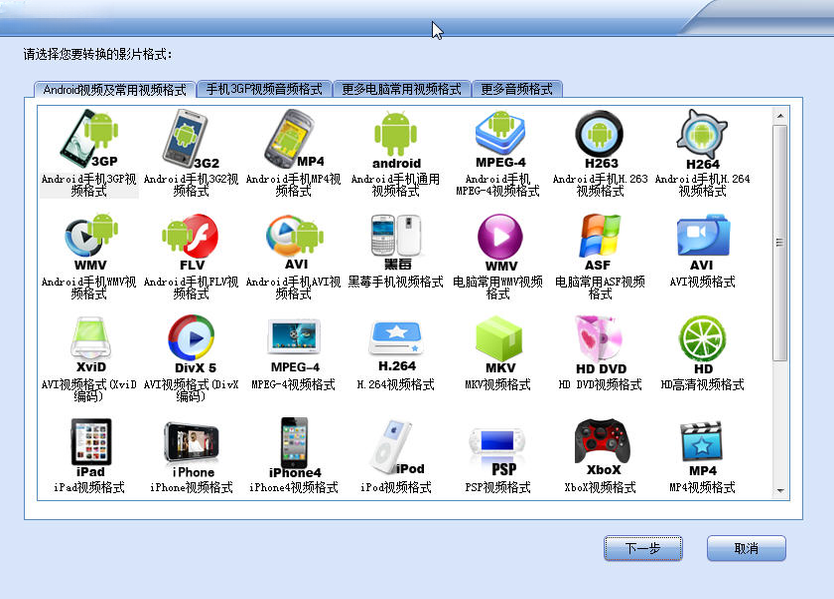
Task: Switch to 更多电脑常用视频格式 tab
Action: coord(402,89)
